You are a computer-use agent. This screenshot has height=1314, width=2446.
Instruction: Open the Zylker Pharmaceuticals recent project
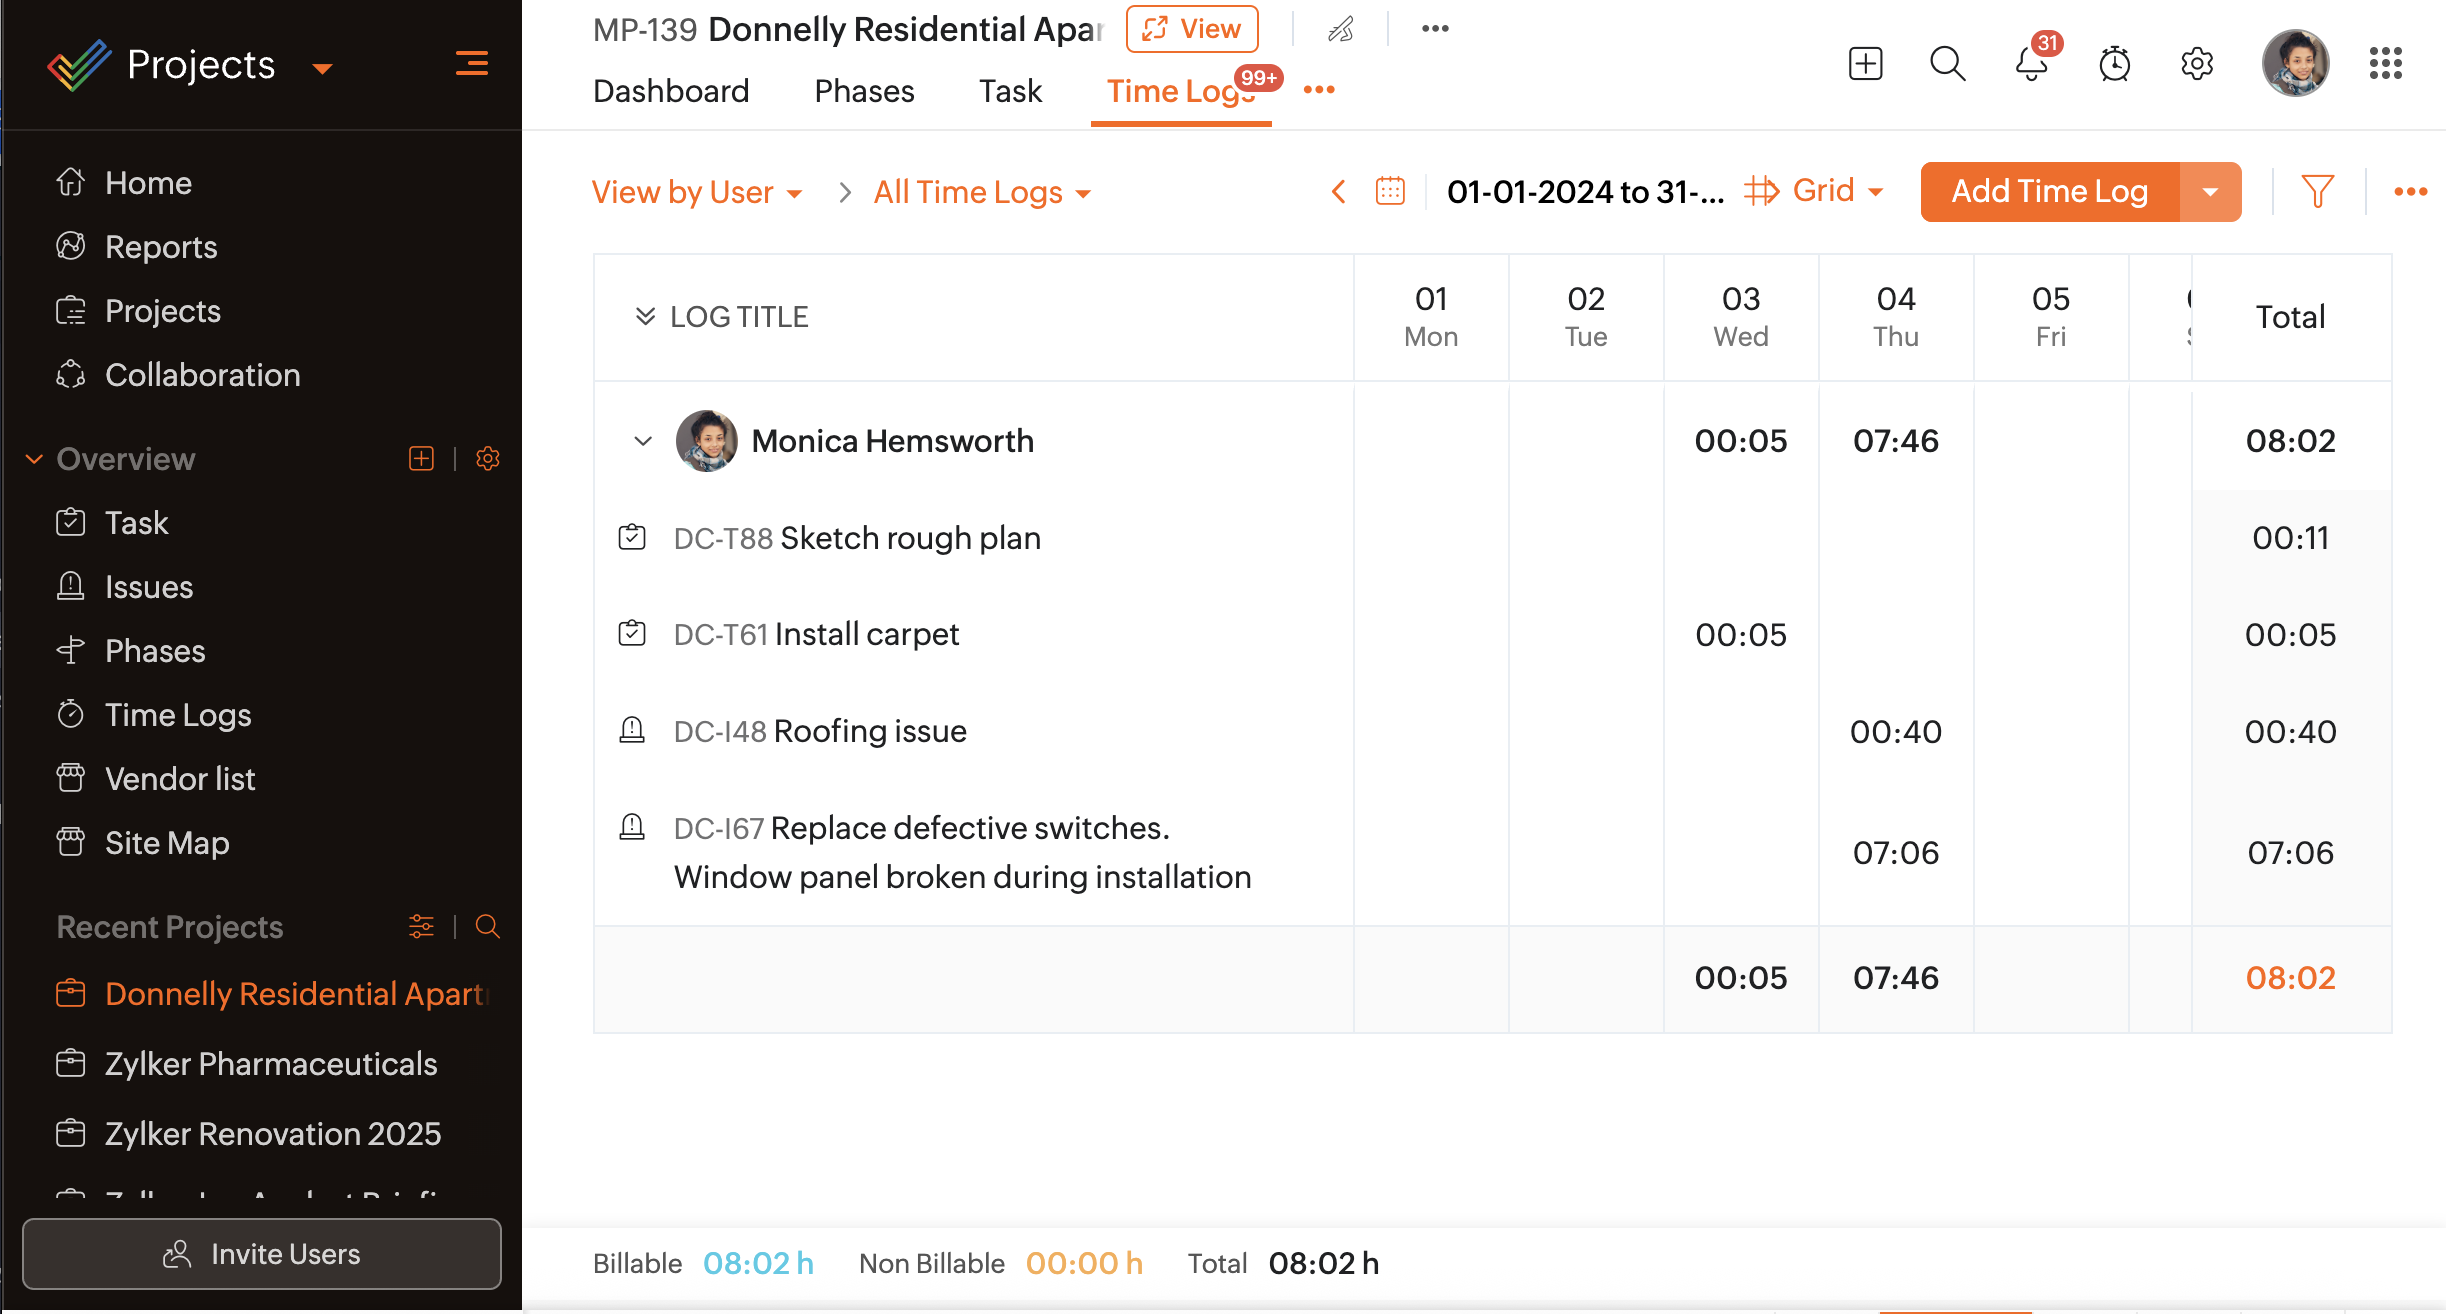point(271,1064)
